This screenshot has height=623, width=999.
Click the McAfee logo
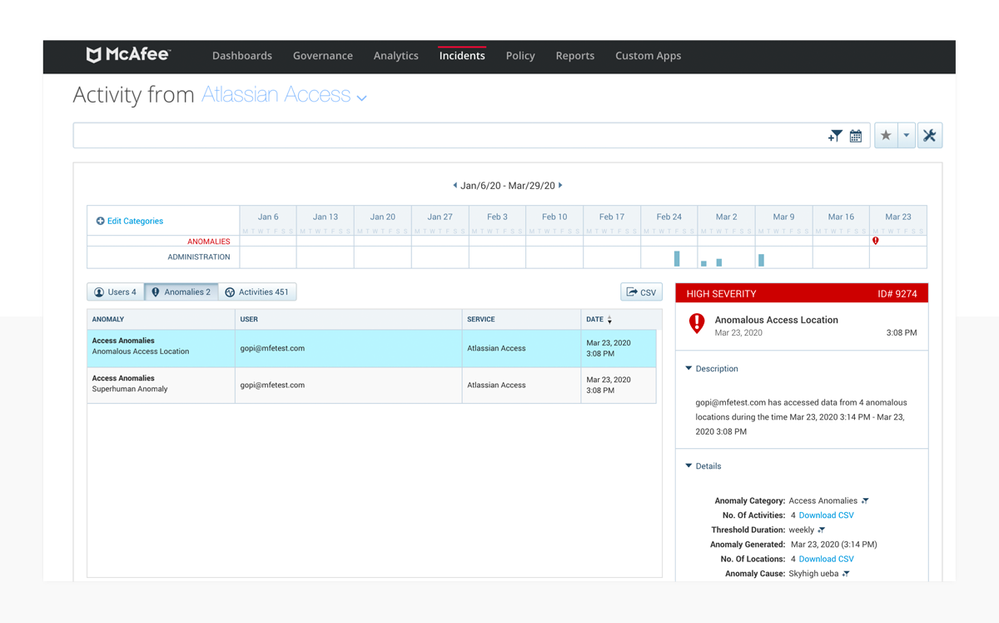click(x=127, y=55)
